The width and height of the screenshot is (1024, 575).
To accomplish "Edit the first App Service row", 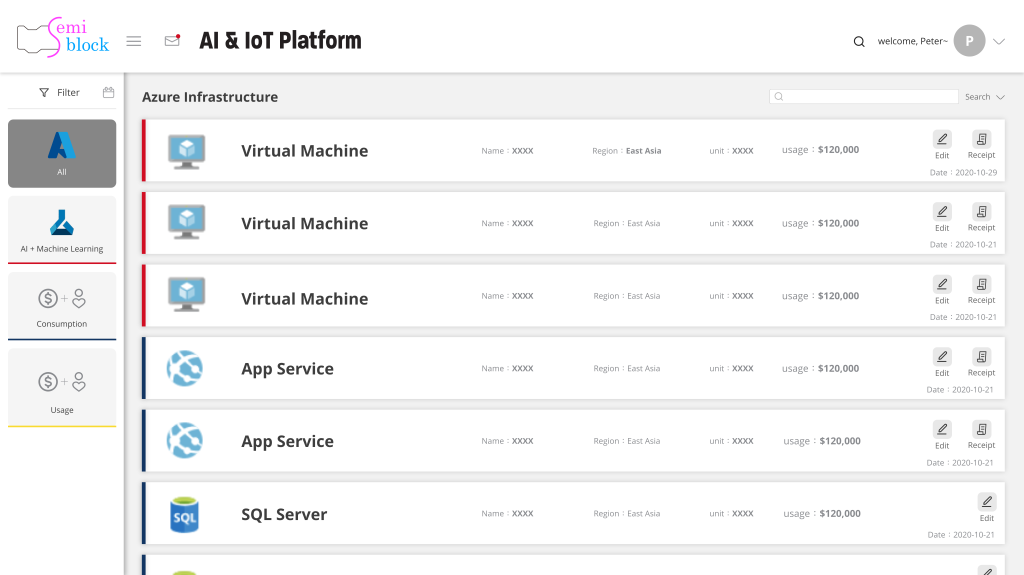I will (942, 363).
